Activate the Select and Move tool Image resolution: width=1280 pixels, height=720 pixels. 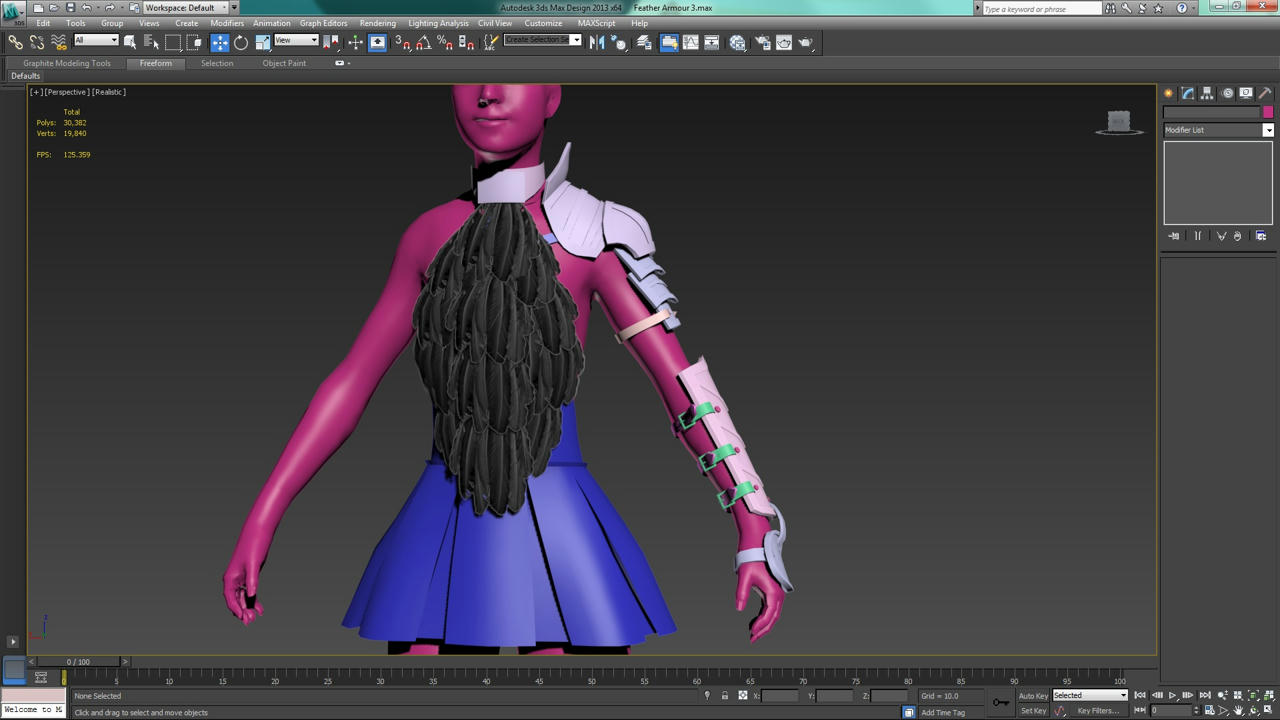[x=219, y=42]
